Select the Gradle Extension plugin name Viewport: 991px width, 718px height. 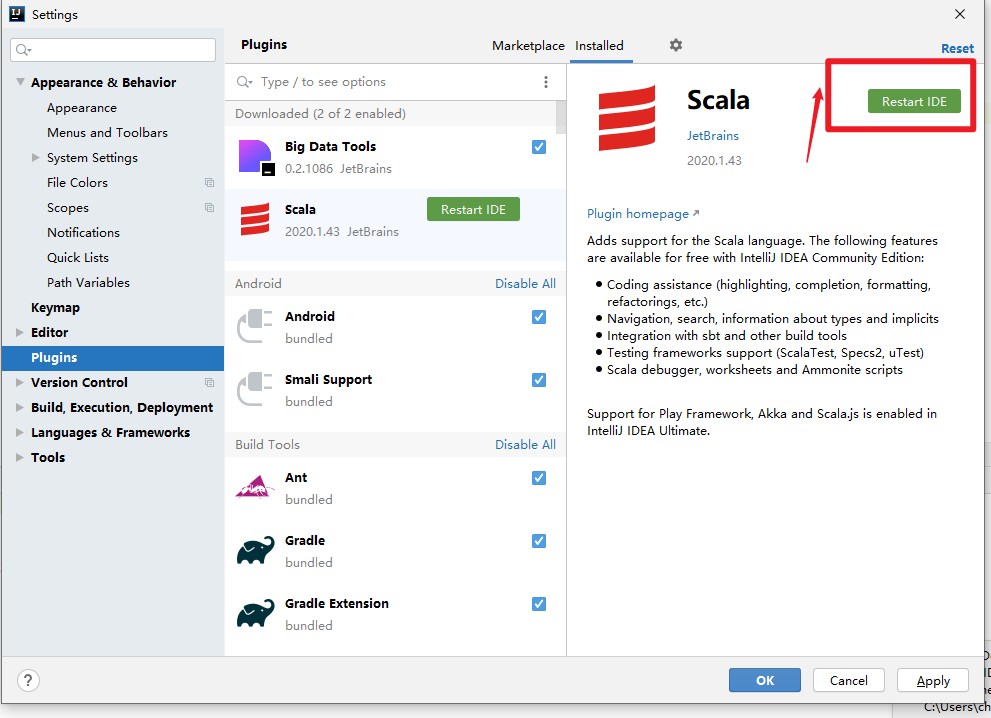[336, 604]
